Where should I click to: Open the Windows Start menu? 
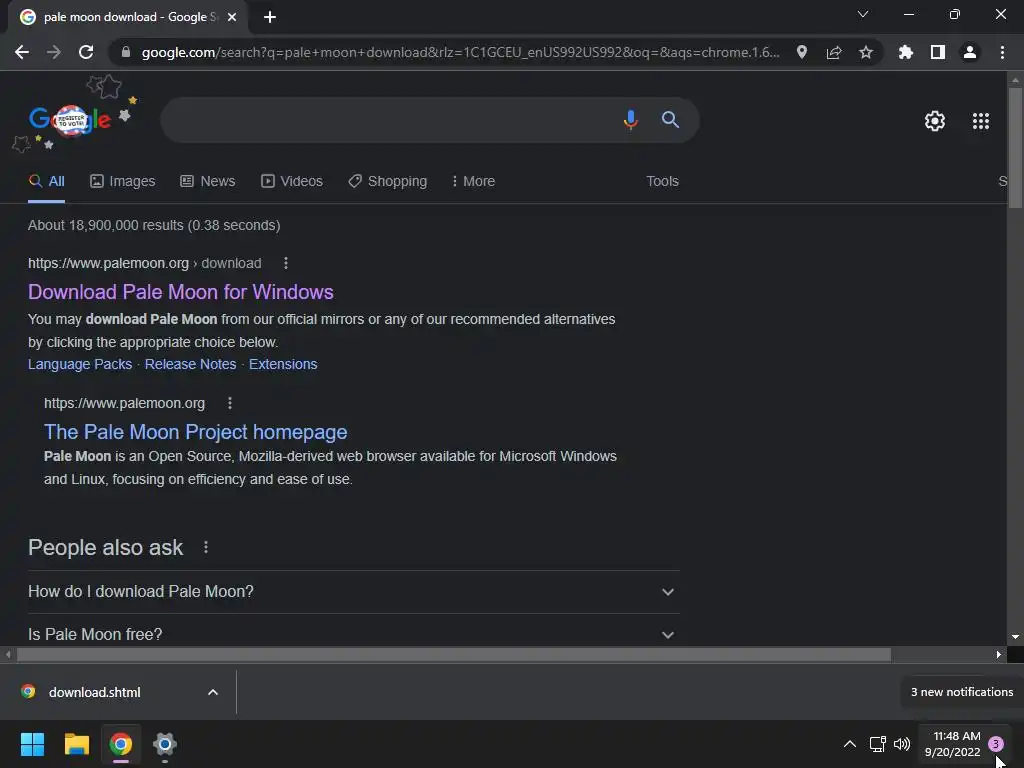click(x=32, y=744)
